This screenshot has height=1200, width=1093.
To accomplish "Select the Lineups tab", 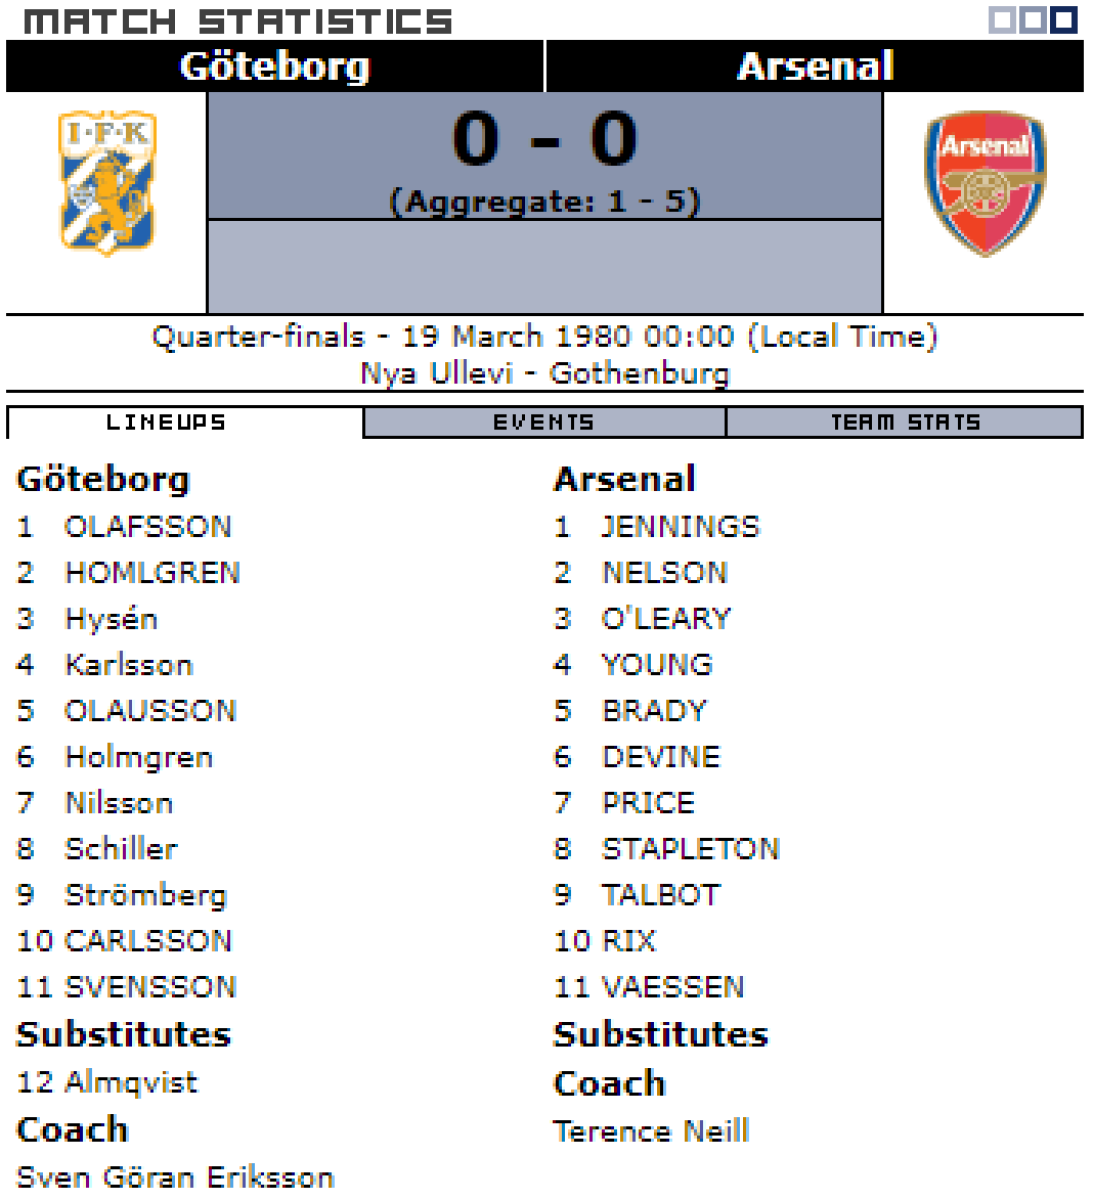I will click(166, 423).
